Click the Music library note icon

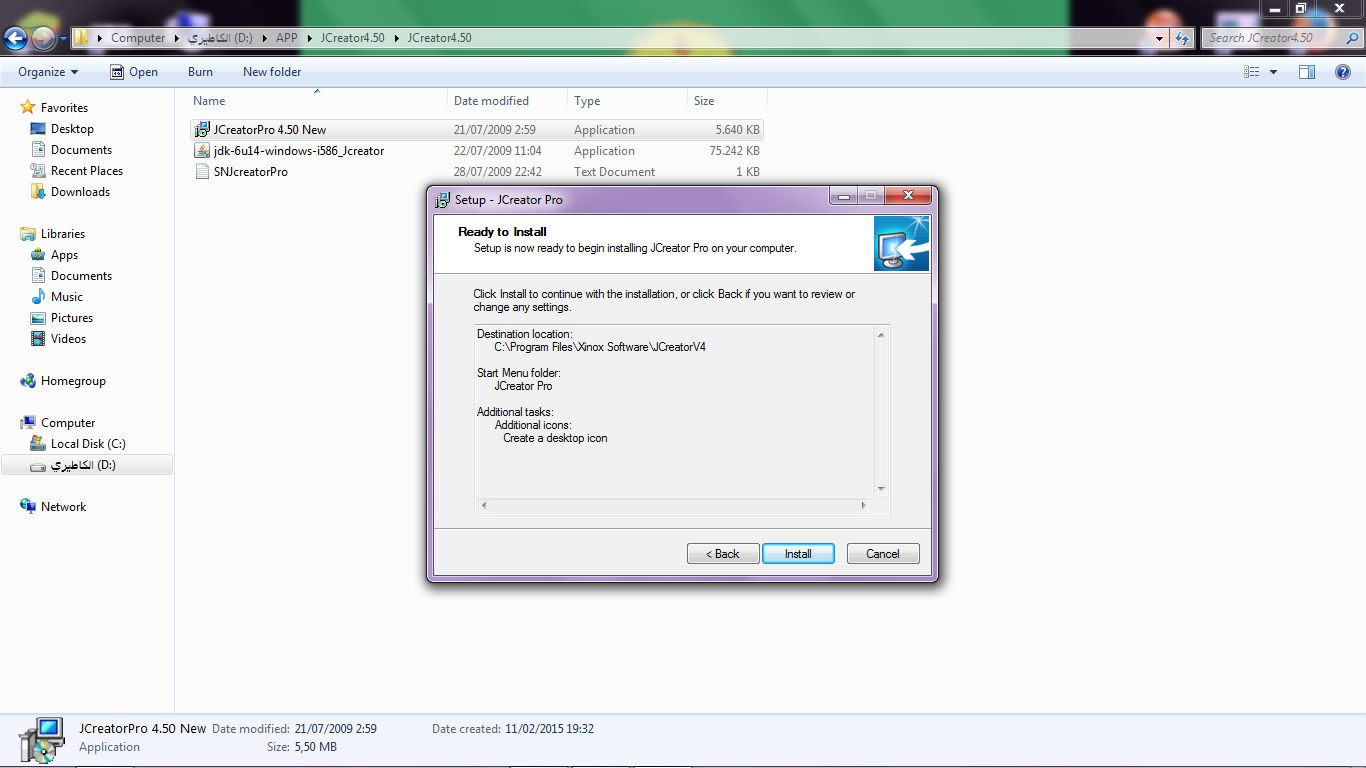tap(38, 297)
